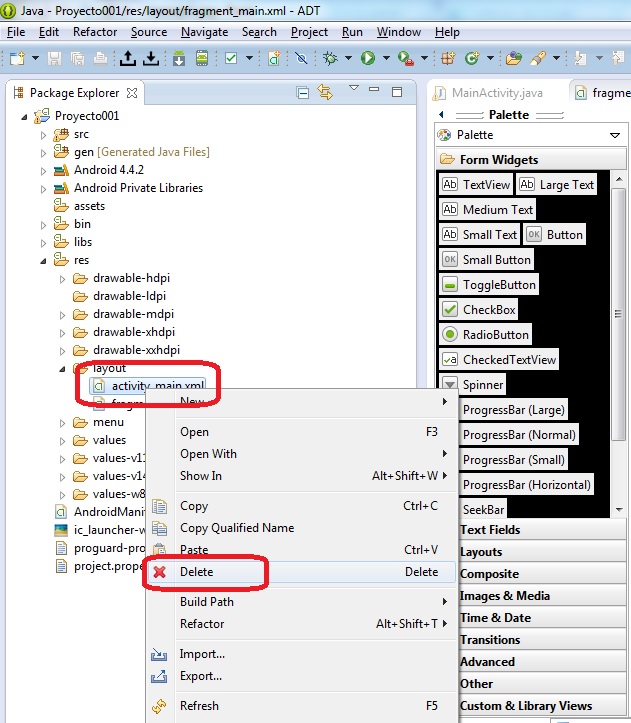This screenshot has width=631, height=723.
Task: Click the Debug bug icon
Action: click(x=330, y=58)
